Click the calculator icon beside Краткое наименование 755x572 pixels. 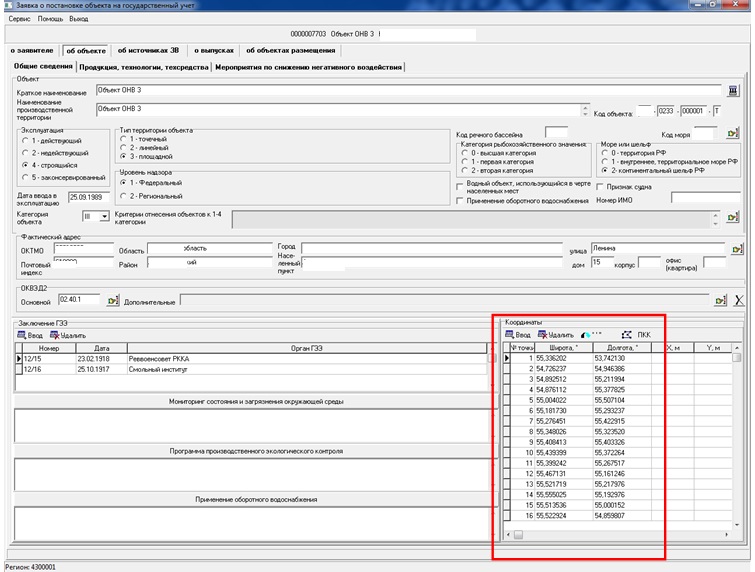(x=733, y=90)
